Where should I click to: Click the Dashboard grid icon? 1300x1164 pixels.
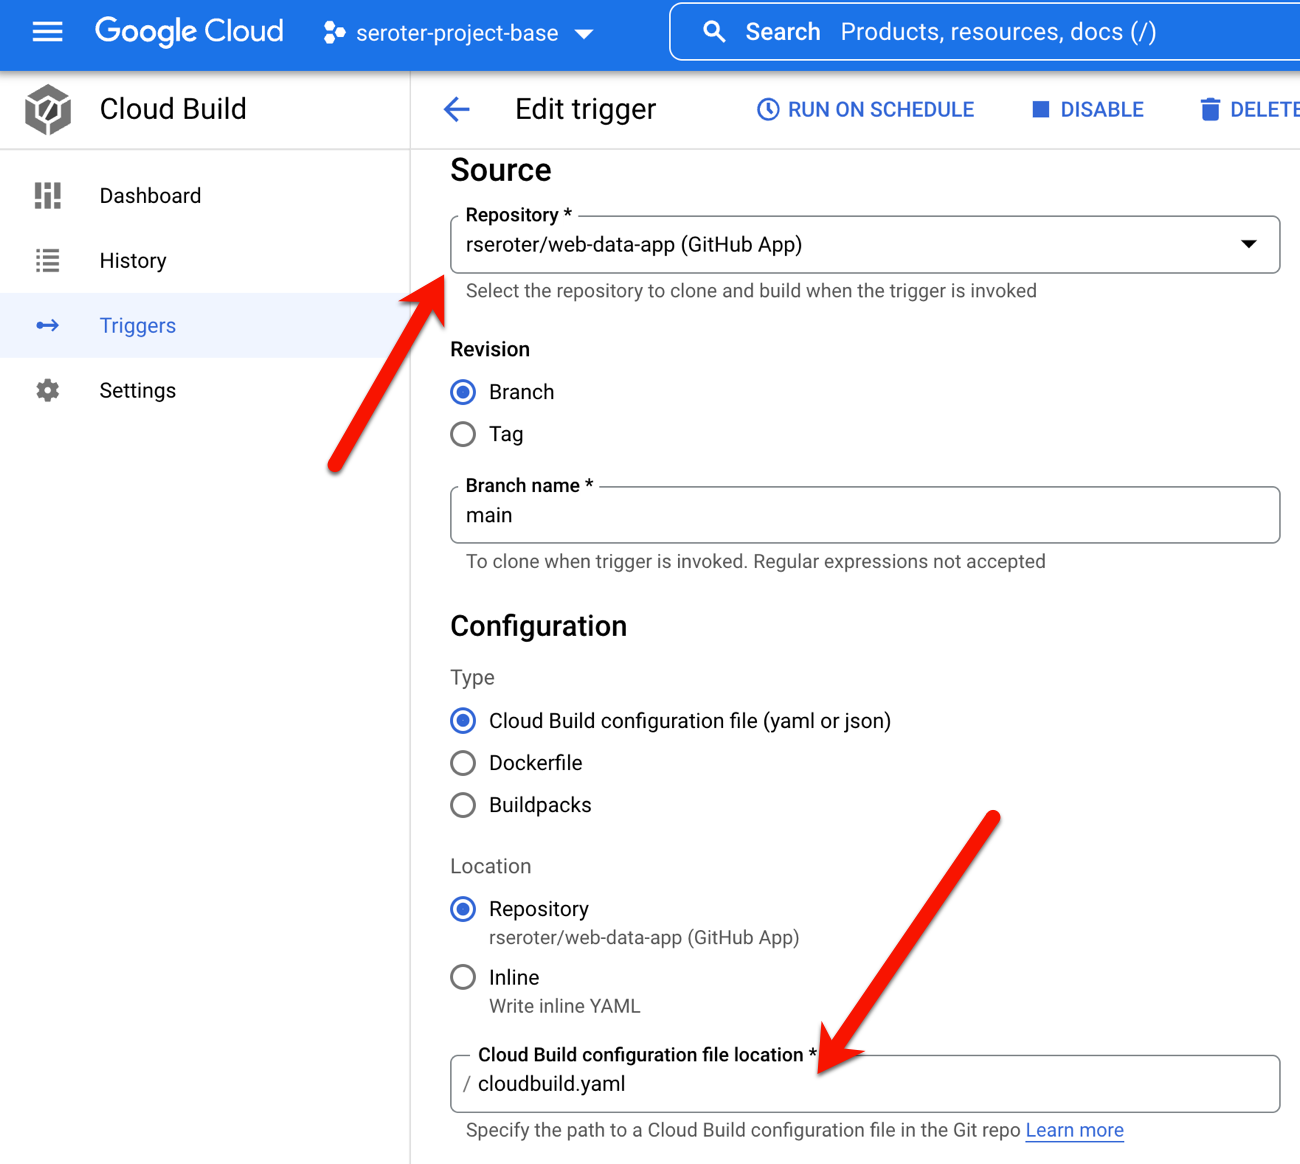pyautogui.click(x=48, y=196)
